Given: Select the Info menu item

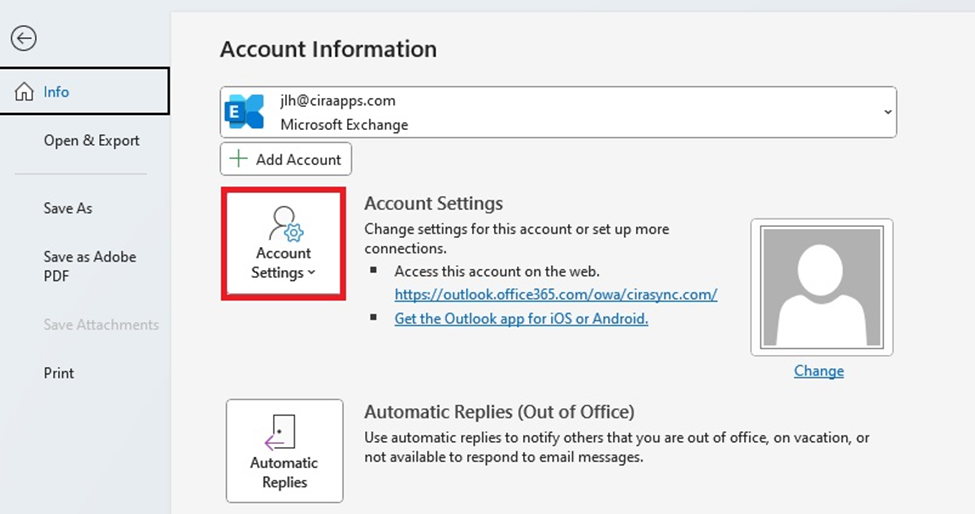Looking at the screenshot, I should [x=85, y=92].
